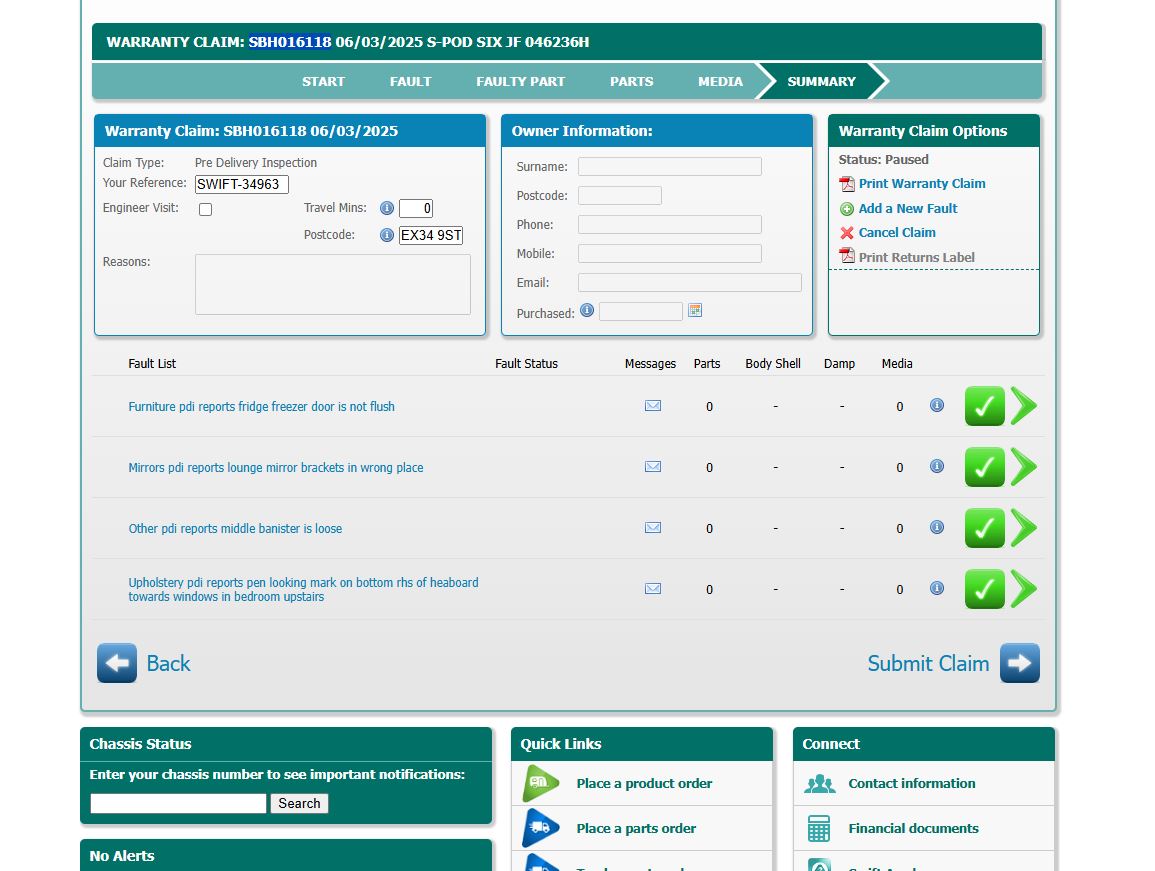The width and height of the screenshot is (1155, 871).
Task: Click the Place a parts order link
Action: [636, 828]
